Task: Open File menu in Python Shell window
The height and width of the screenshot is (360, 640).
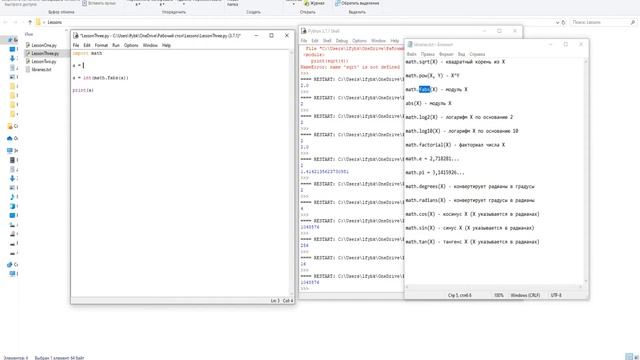Action: (x=304, y=41)
